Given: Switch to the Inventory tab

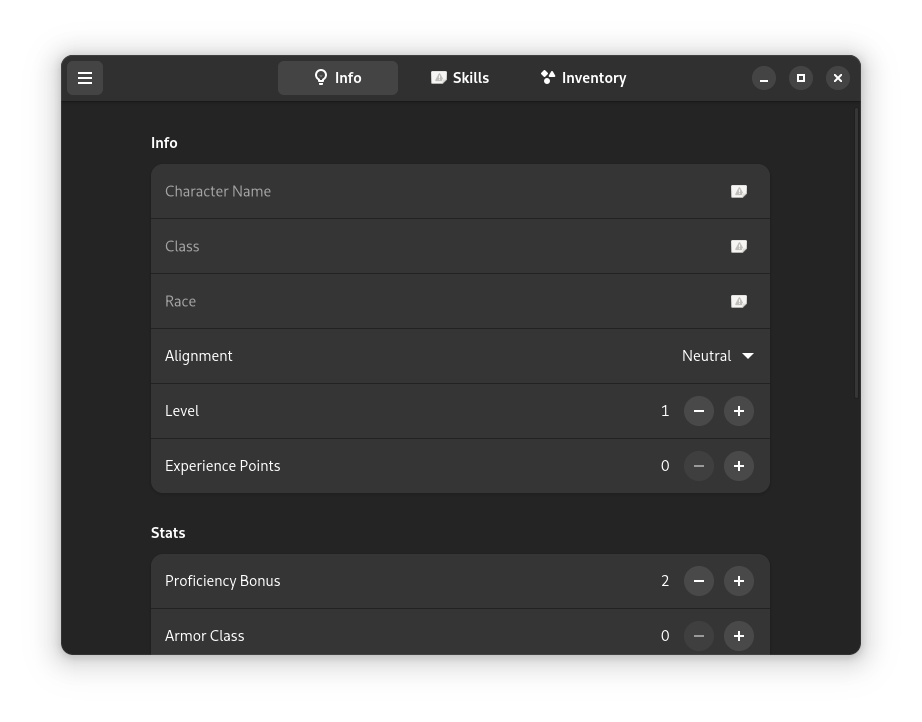Looking at the screenshot, I should (x=583, y=78).
